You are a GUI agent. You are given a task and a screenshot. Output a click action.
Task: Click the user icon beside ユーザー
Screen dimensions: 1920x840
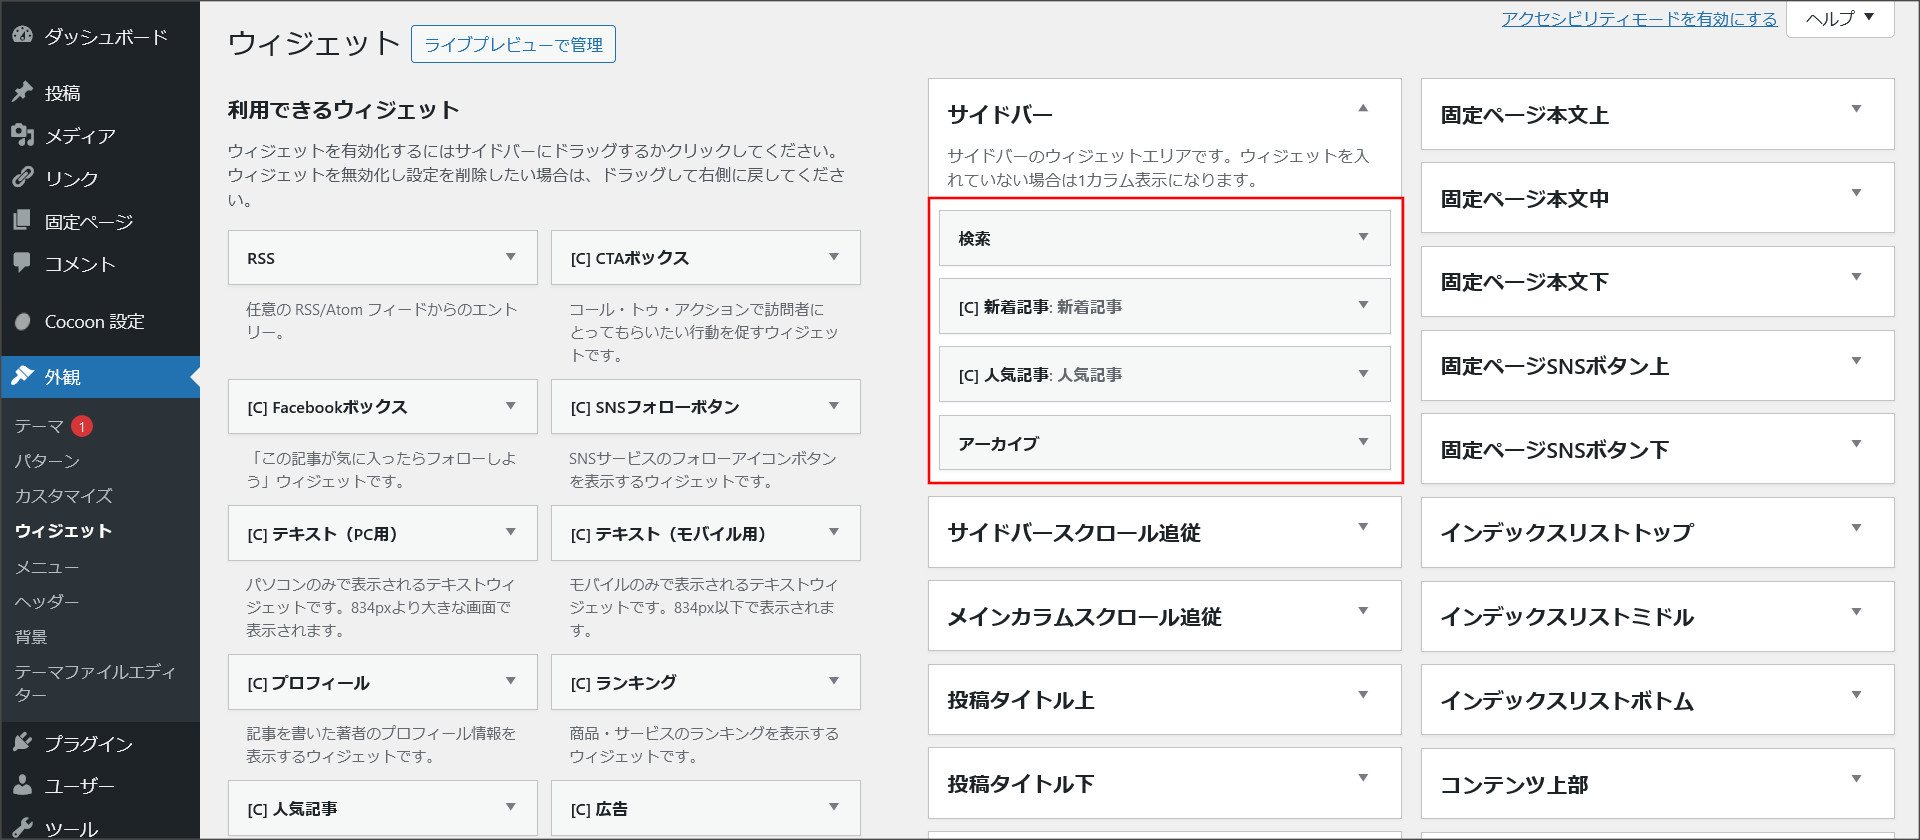coord(22,785)
